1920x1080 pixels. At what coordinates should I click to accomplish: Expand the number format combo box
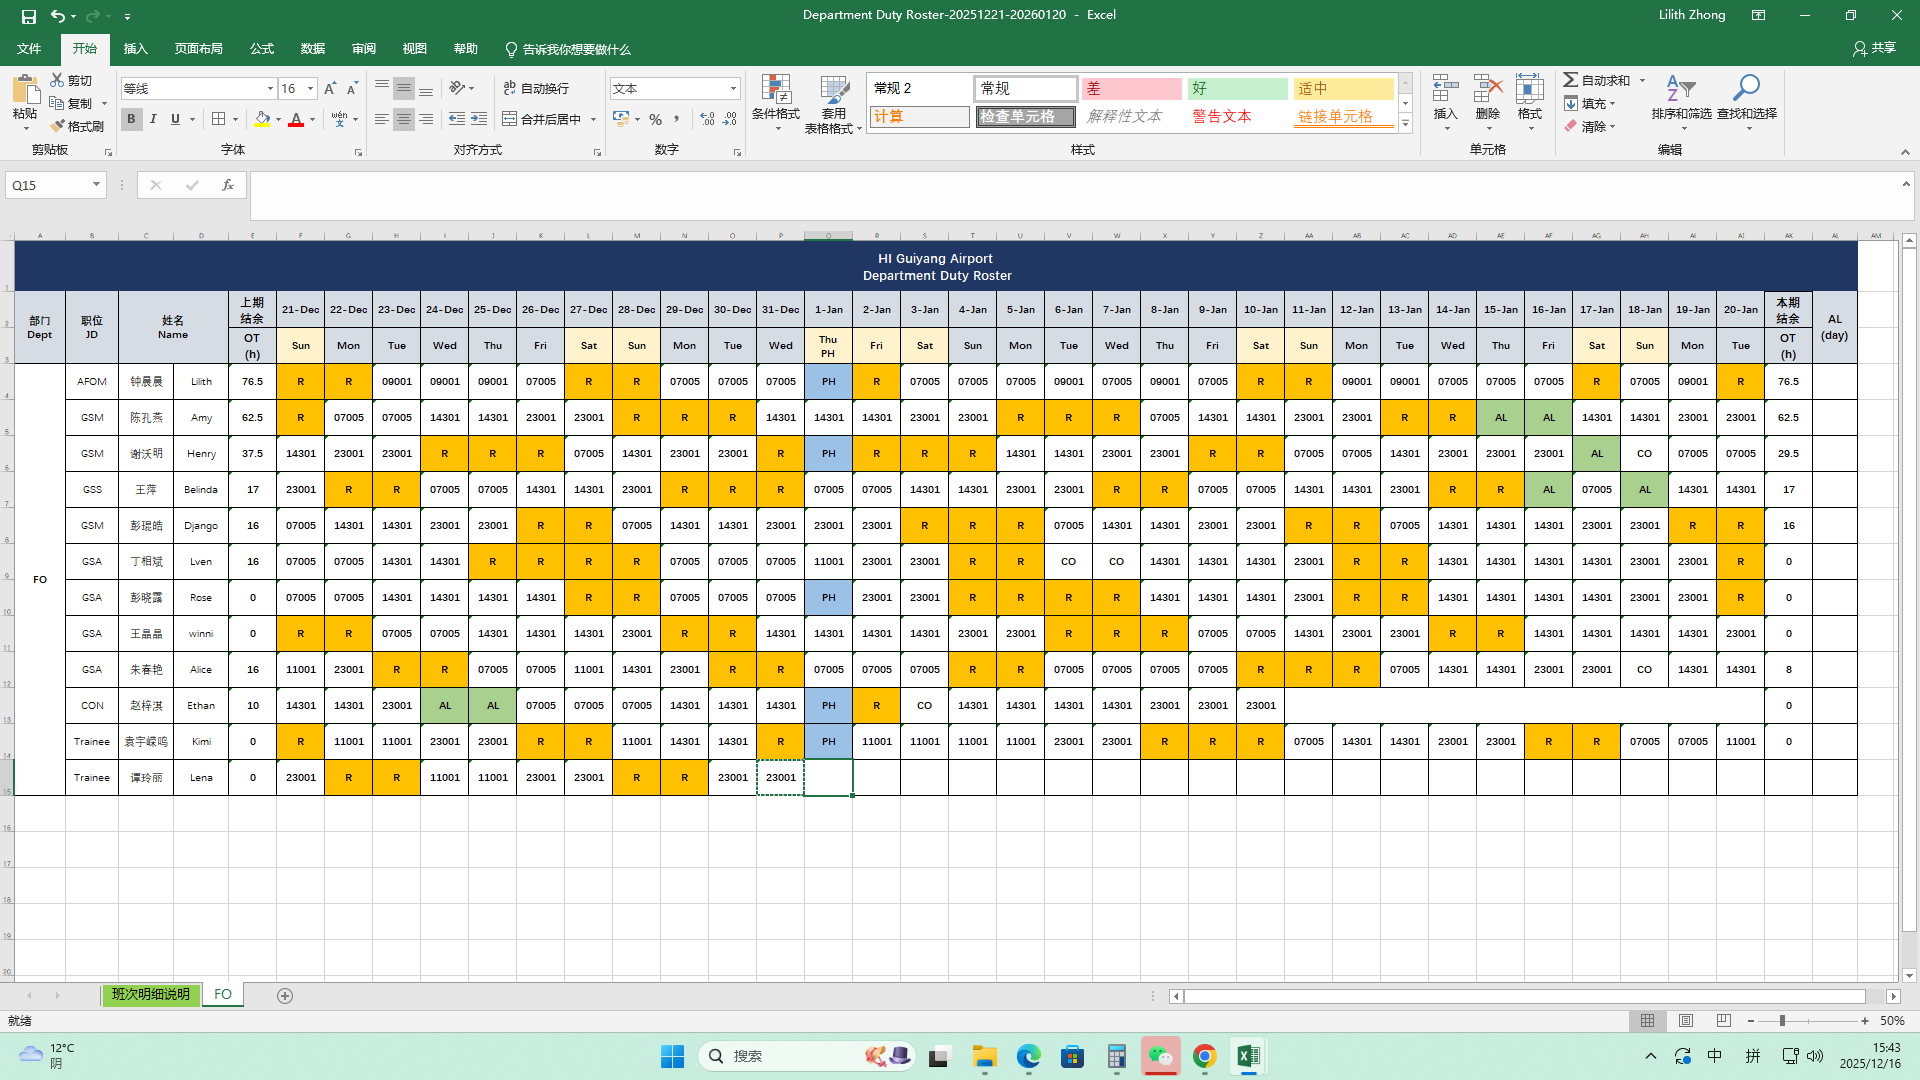point(733,89)
